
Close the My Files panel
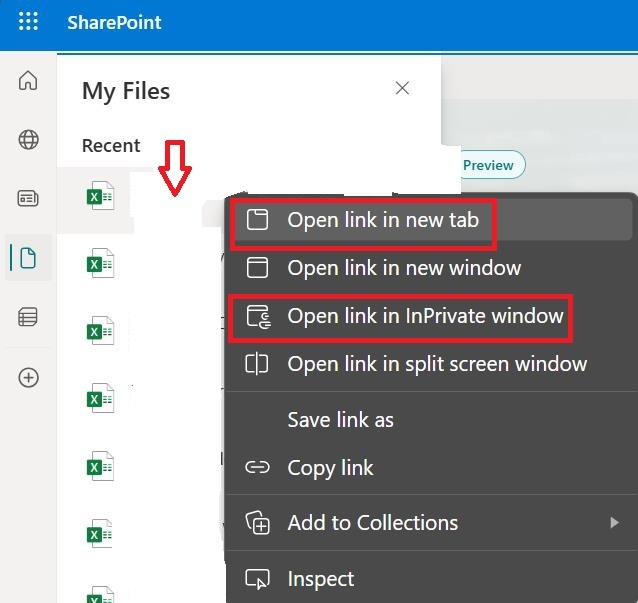(x=402, y=88)
